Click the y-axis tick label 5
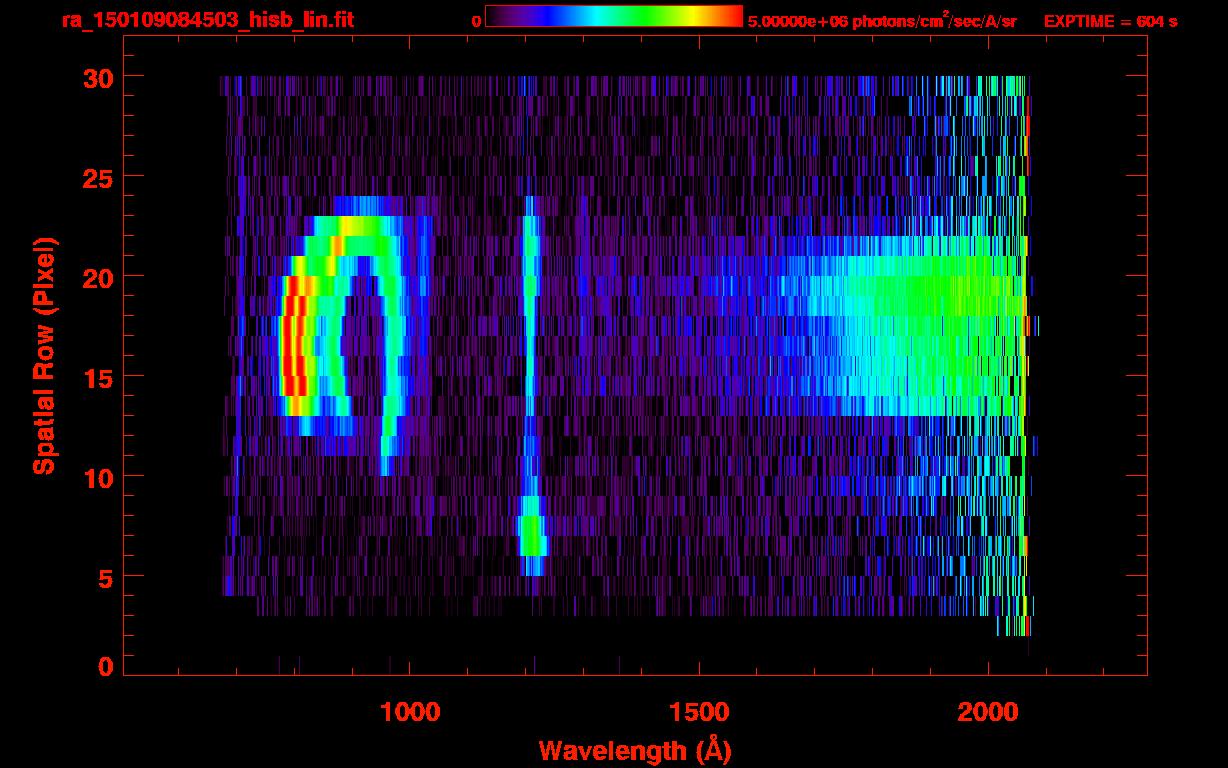Screen dimensions: 1228x768 (x=105, y=577)
